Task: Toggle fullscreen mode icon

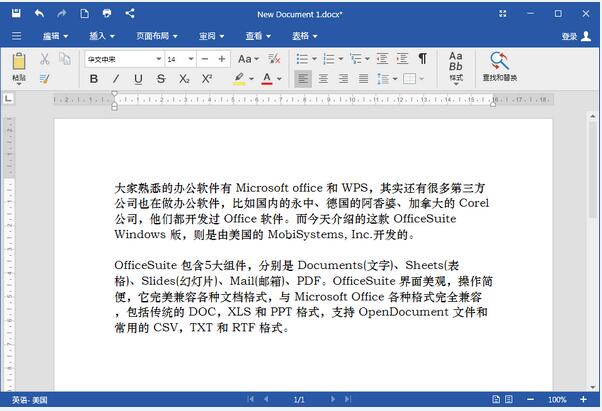Action: (x=503, y=14)
